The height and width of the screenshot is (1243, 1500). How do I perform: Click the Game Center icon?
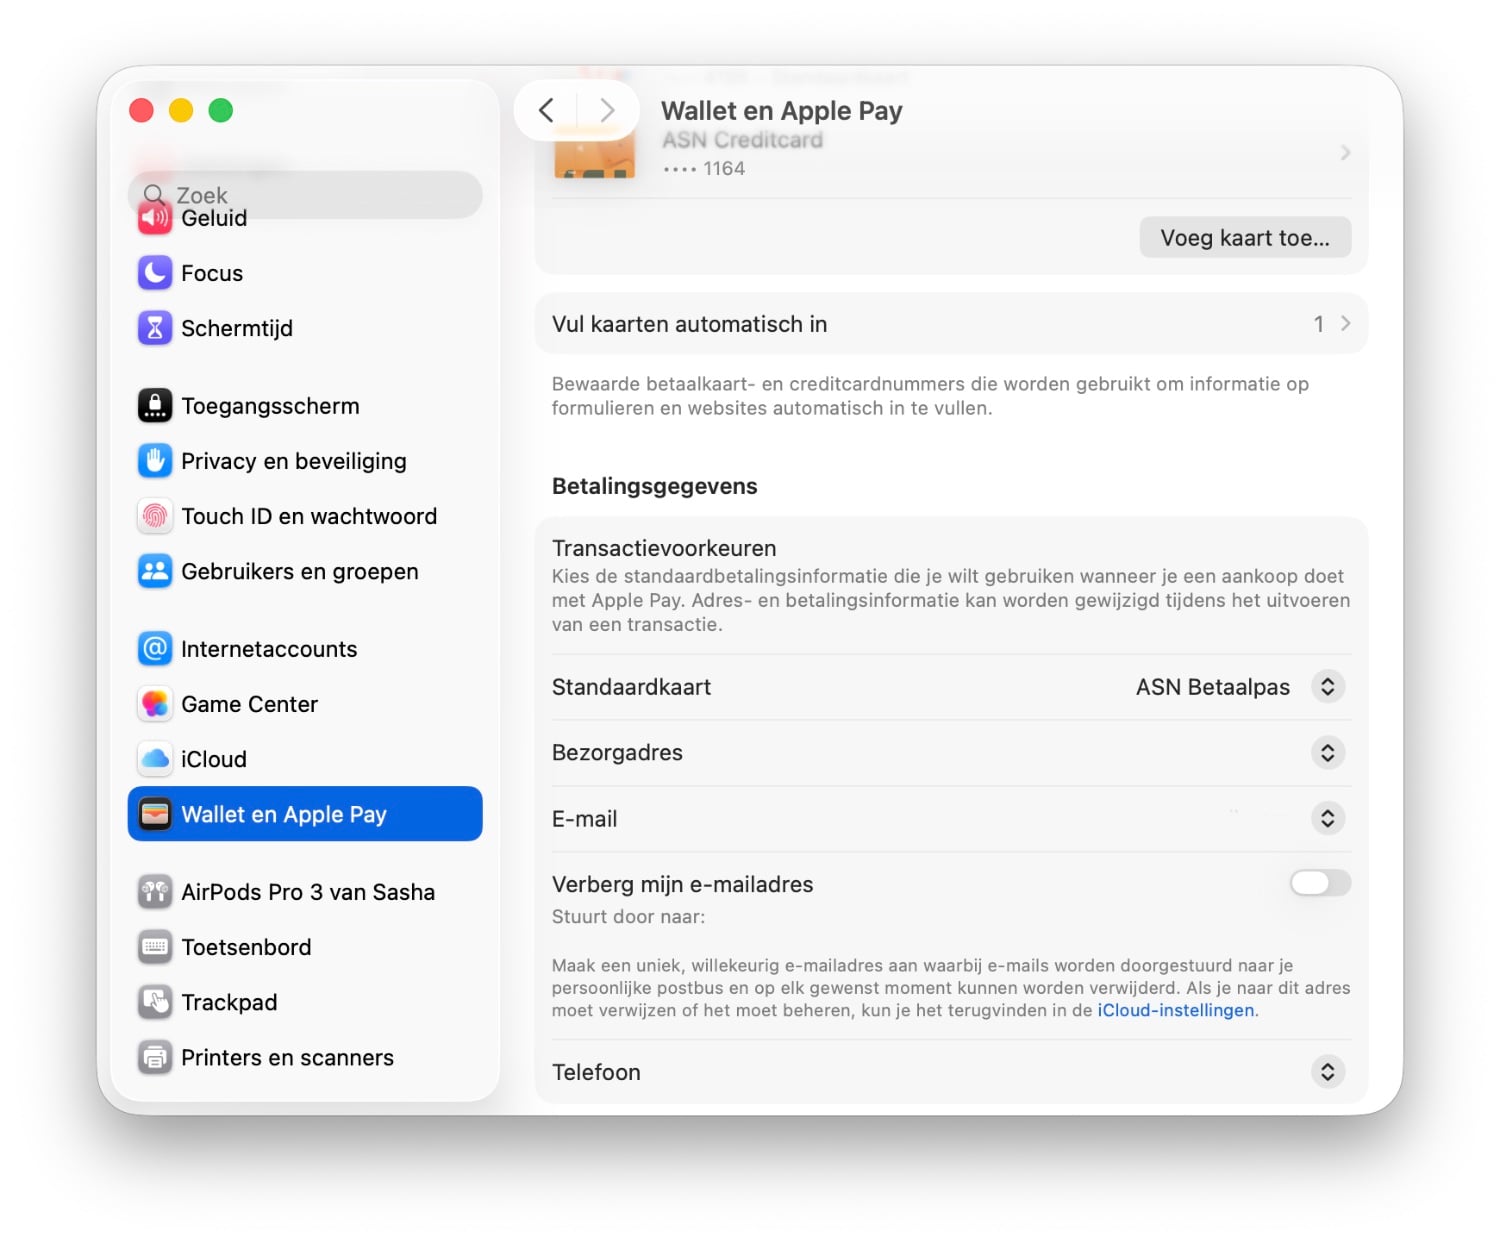click(155, 704)
